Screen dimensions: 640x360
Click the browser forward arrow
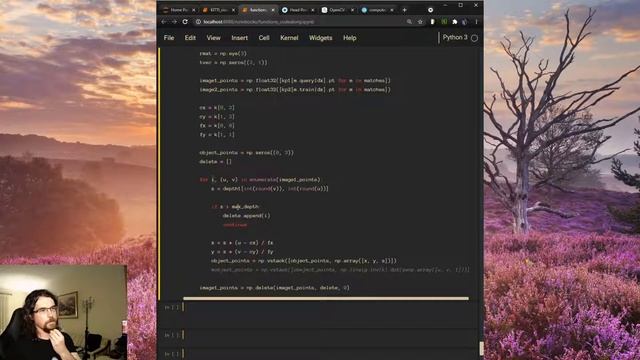tap(174, 22)
